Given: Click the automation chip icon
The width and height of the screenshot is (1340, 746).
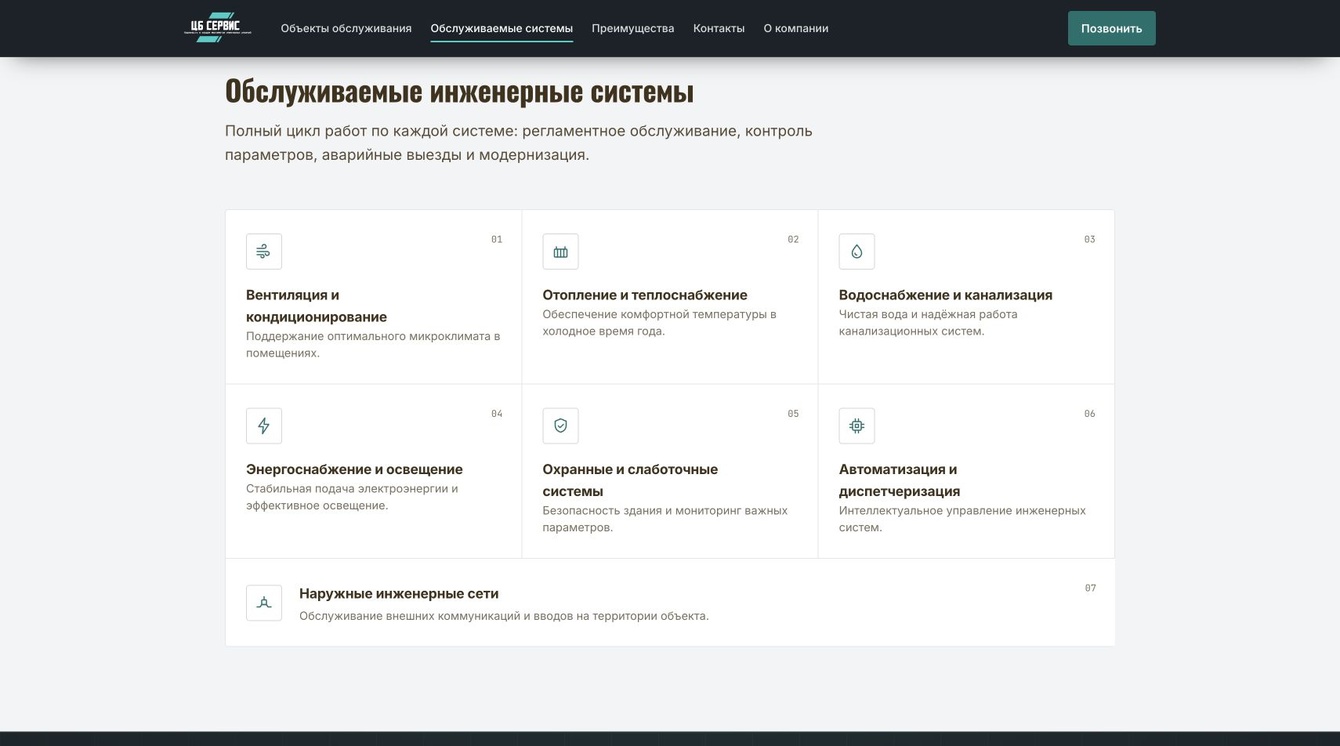Looking at the screenshot, I should pos(857,426).
